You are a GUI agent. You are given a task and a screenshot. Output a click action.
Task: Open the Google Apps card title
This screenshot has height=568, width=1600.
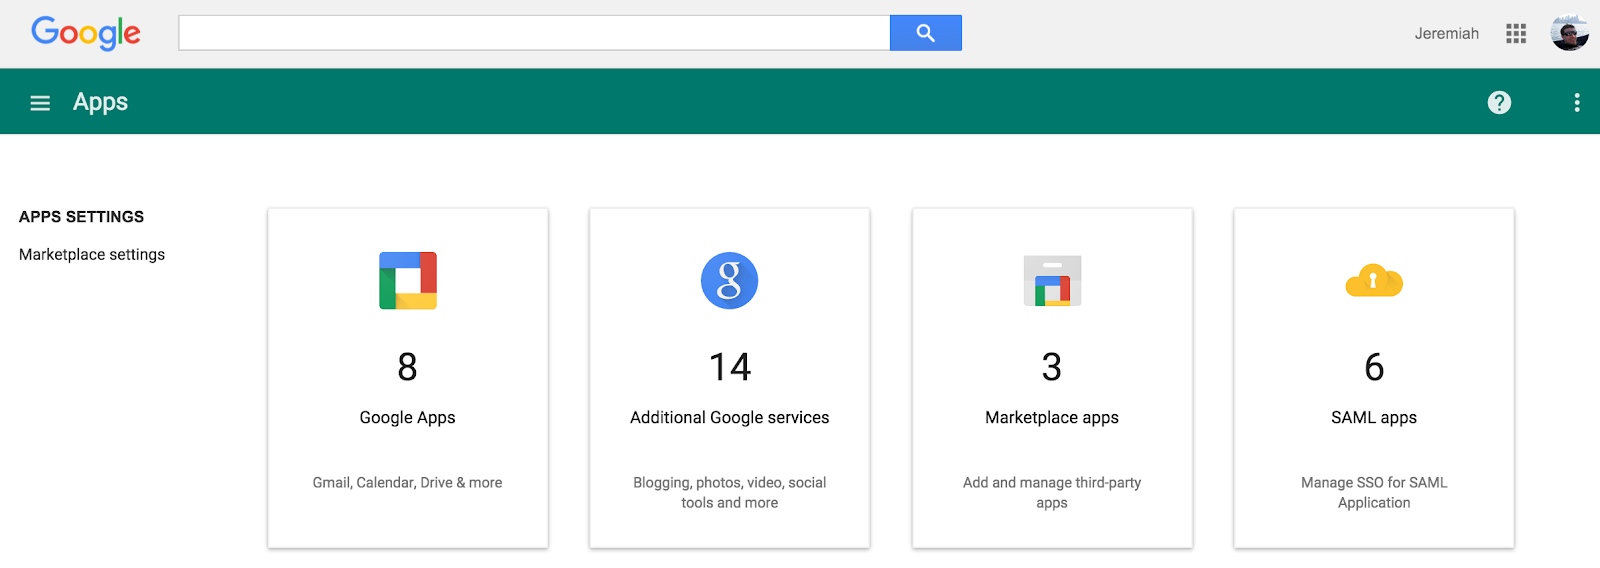tap(408, 418)
